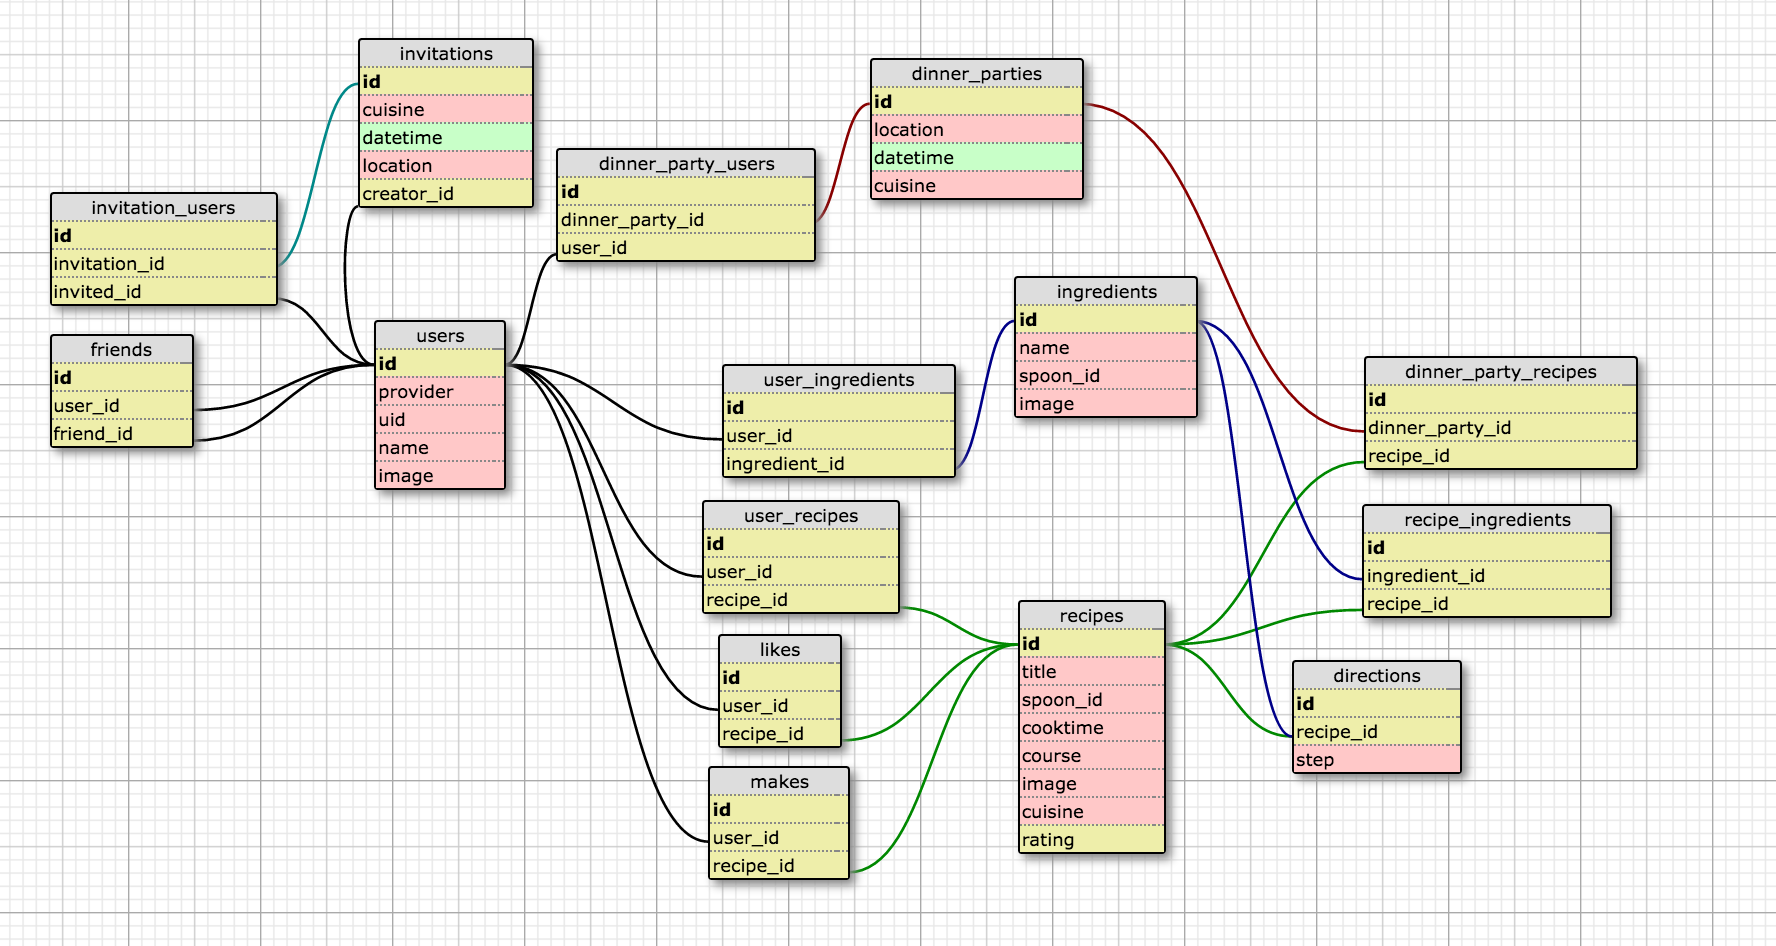Screen dimensions: 1776x946
Task: Select the users table title
Action: (x=440, y=336)
